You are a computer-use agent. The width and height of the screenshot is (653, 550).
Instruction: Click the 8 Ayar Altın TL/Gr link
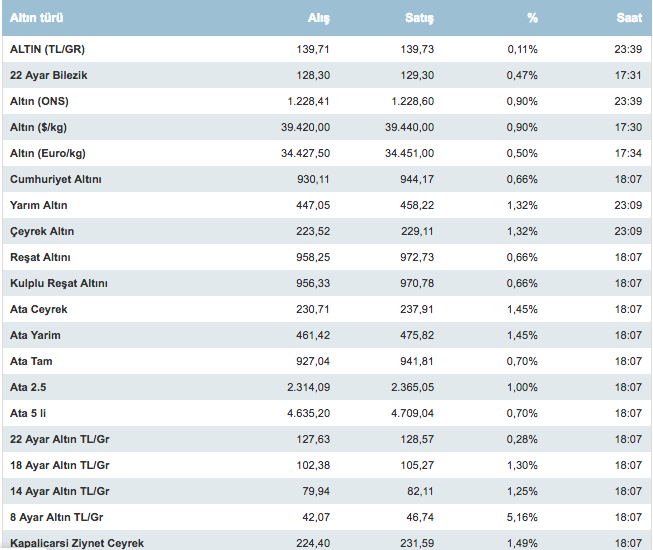point(57,517)
